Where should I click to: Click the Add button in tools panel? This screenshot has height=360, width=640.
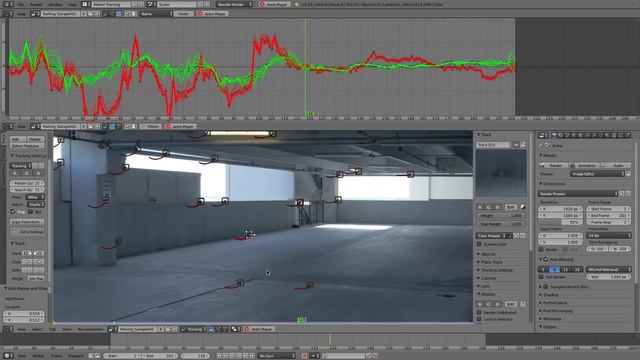pos(18,139)
